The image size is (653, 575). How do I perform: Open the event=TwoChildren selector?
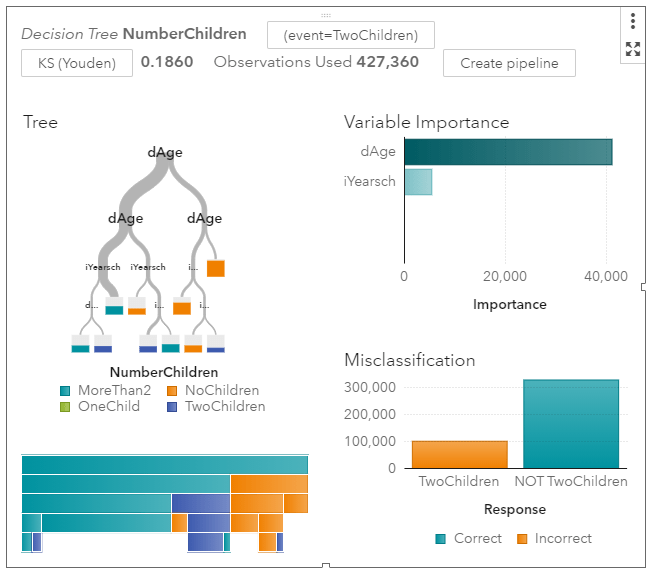click(x=350, y=35)
